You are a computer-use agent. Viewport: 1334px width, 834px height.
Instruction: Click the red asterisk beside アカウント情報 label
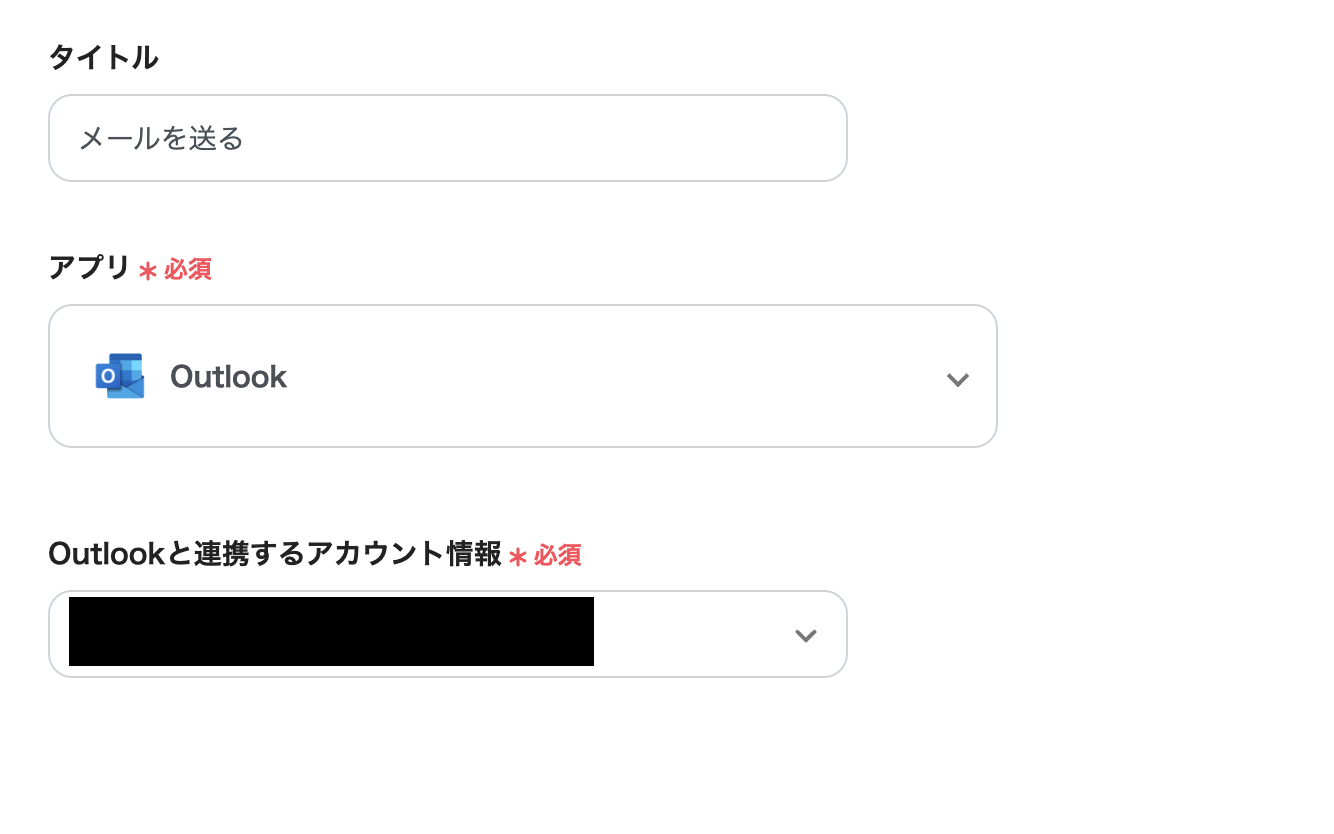[x=518, y=557]
